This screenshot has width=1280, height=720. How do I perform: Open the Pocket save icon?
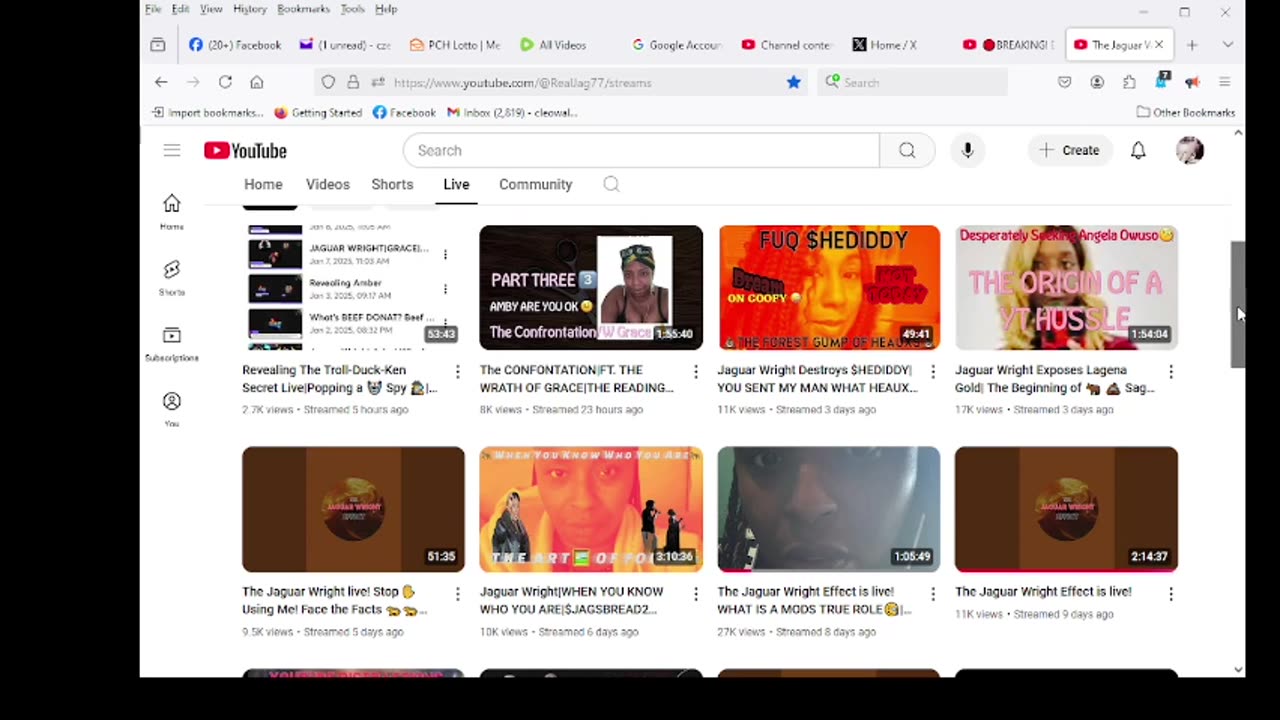coord(1065,82)
